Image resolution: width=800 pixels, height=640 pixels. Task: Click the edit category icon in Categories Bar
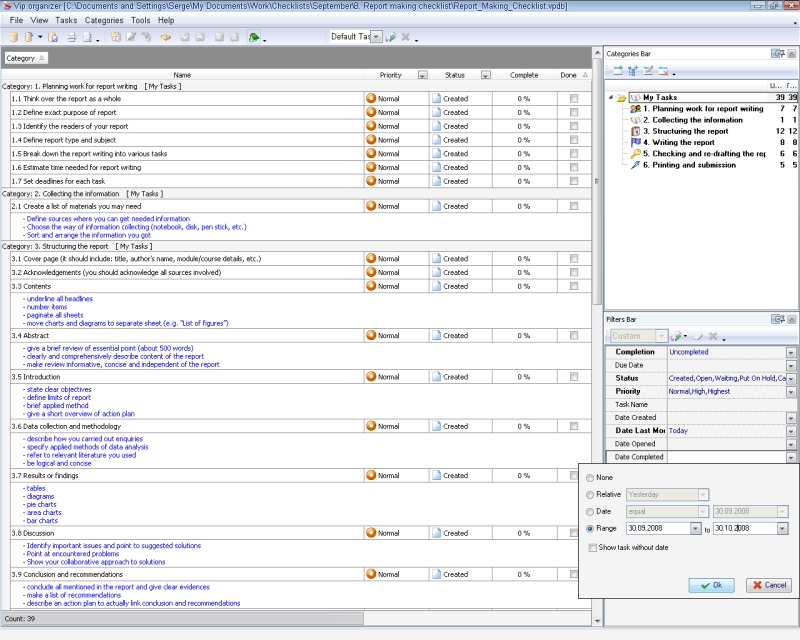tap(648, 71)
